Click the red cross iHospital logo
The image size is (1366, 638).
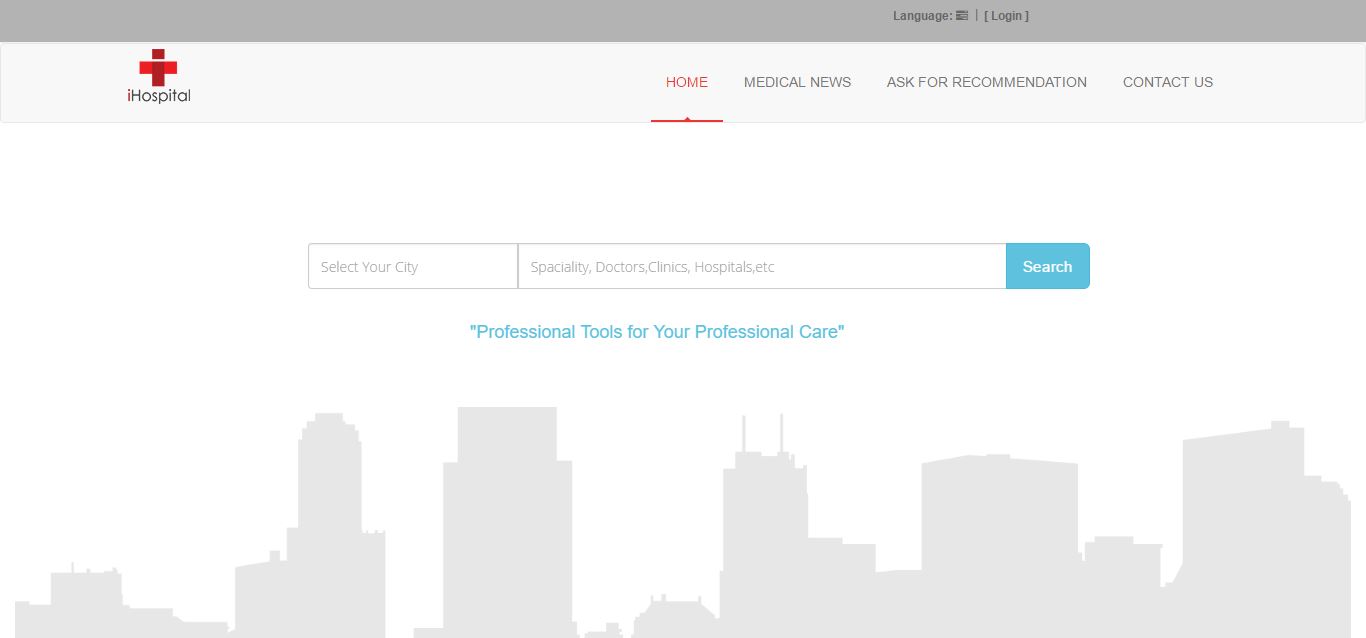158,67
